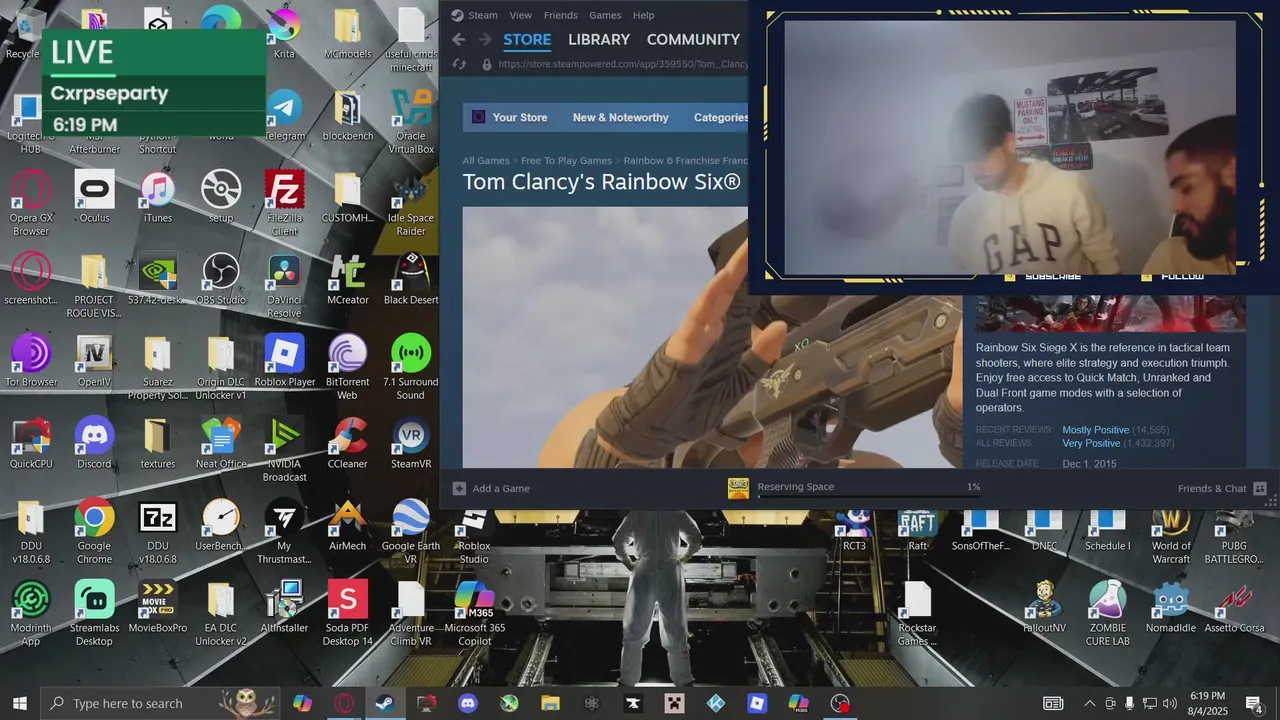Image resolution: width=1280 pixels, height=720 pixels.
Task: Switch to the COMMUNITY tab in Steam
Action: point(693,39)
